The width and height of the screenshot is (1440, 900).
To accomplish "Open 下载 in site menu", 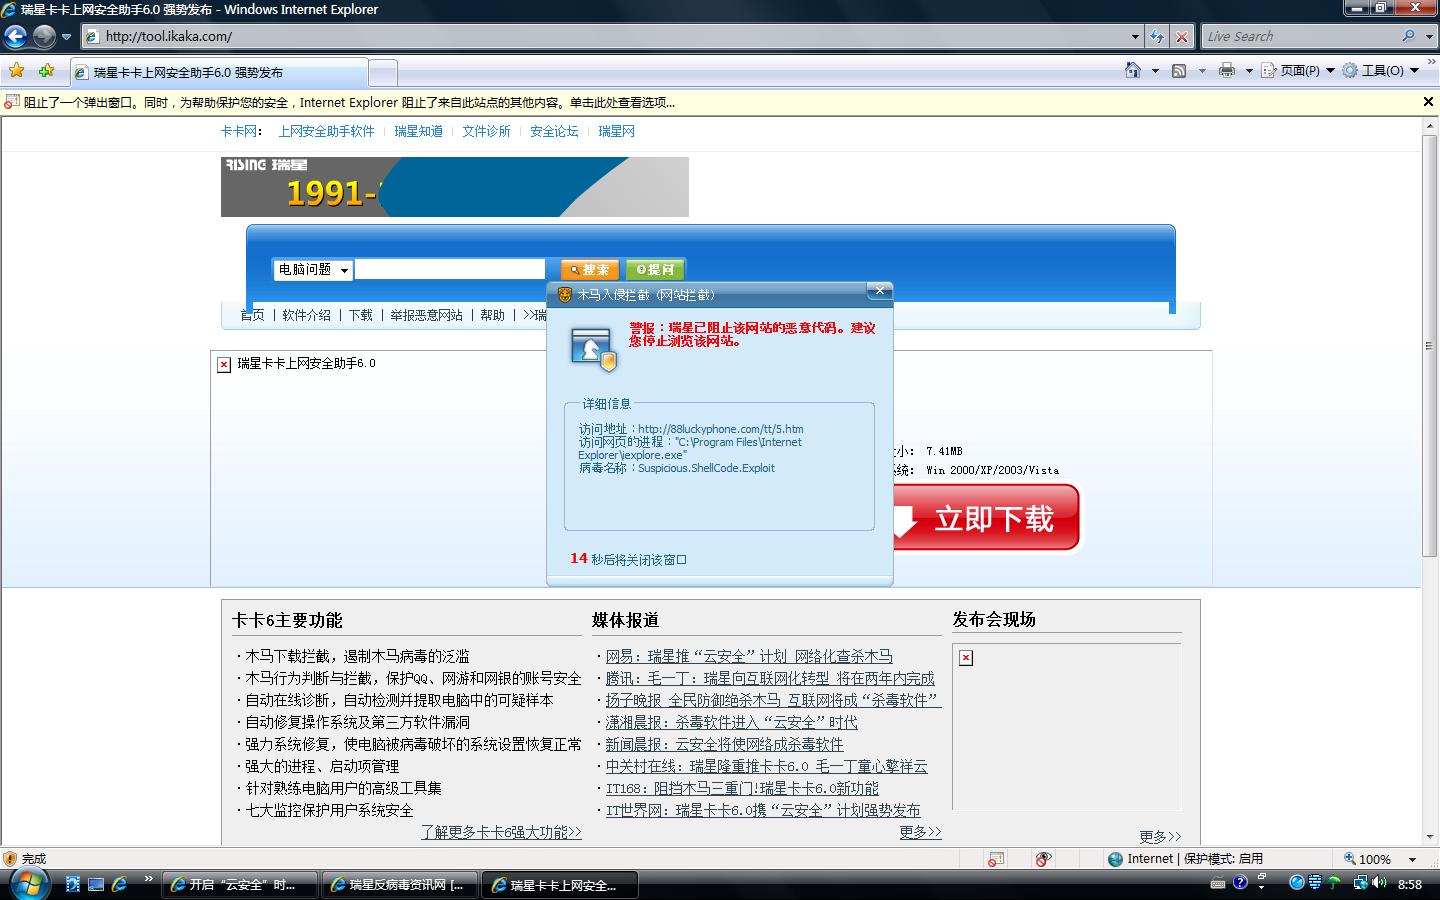I will point(361,315).
